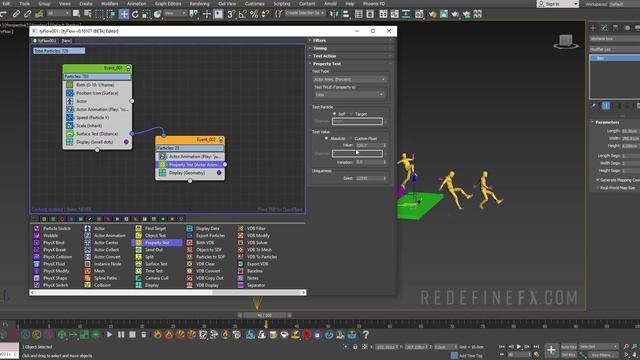Choose the Notes operator
The width and height of the screenshot is (640, 360).
[252, 278]
